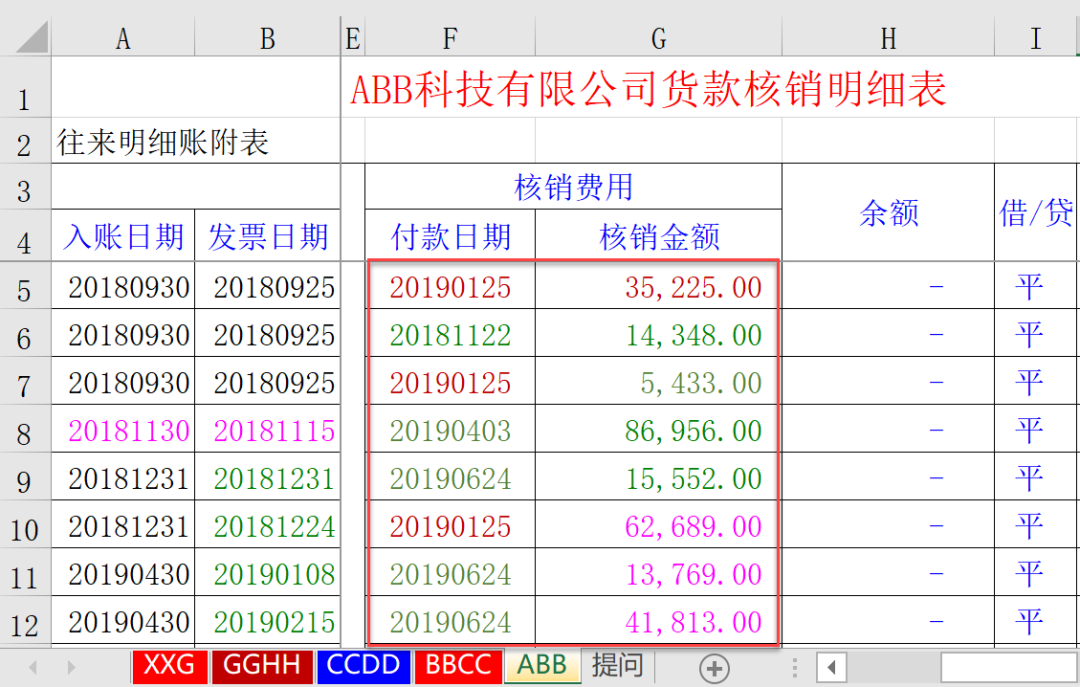
Task: Click the balance dash cell in row 8
Action: pos(889,429)
